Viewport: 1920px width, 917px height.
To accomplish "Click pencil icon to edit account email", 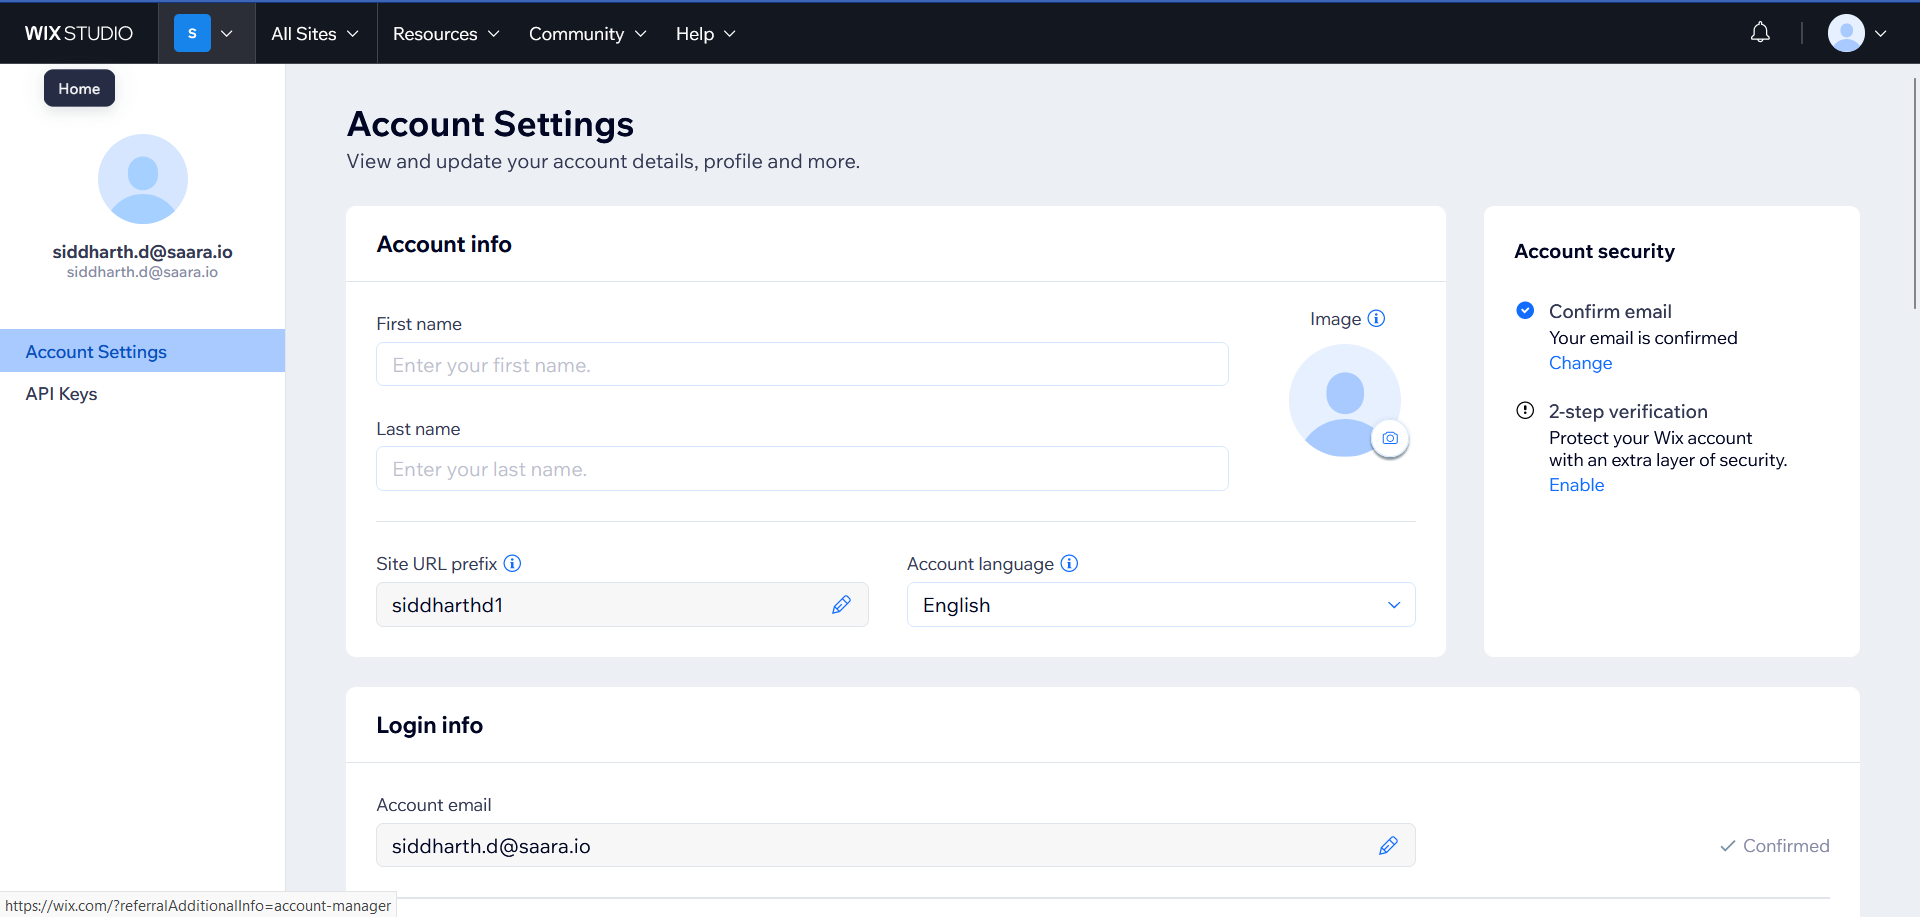I will pos(1388,846).
